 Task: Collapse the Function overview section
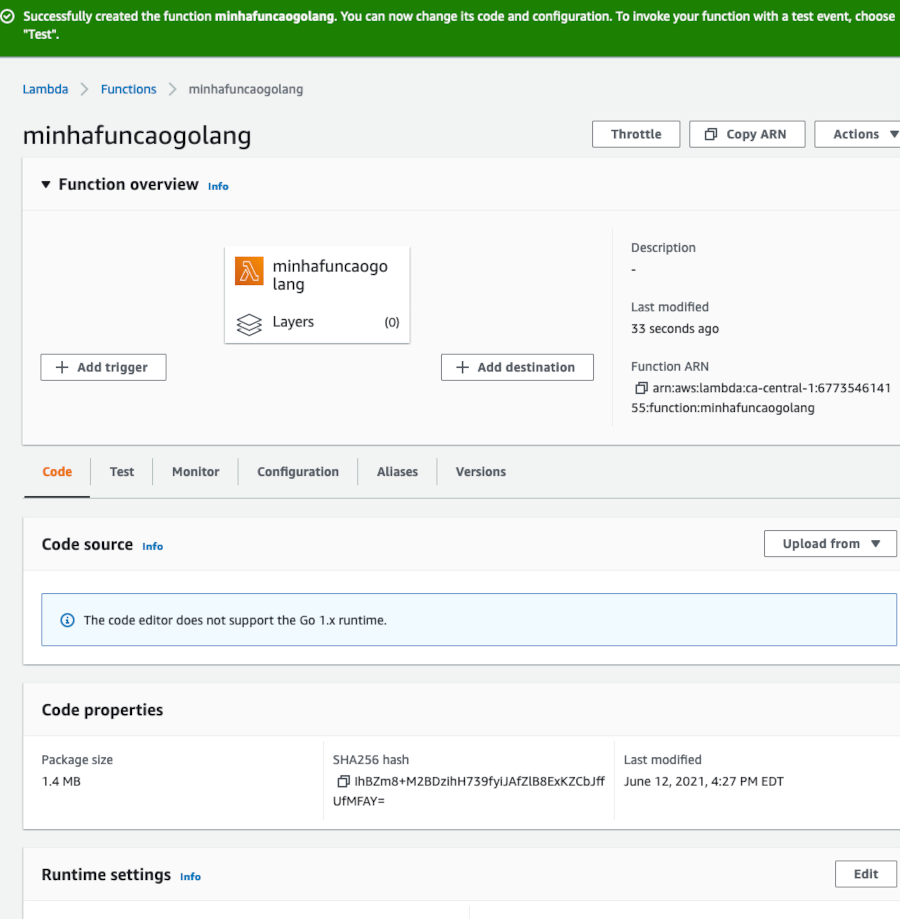click(x=45, y=184)
